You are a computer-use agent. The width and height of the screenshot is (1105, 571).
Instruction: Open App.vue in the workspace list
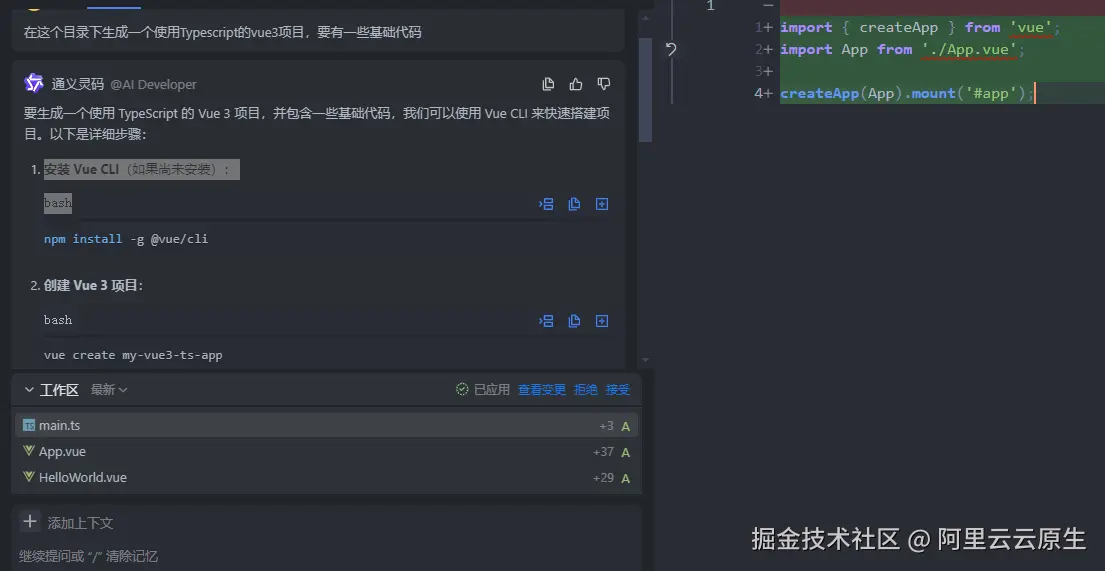[x=326, y=451]
